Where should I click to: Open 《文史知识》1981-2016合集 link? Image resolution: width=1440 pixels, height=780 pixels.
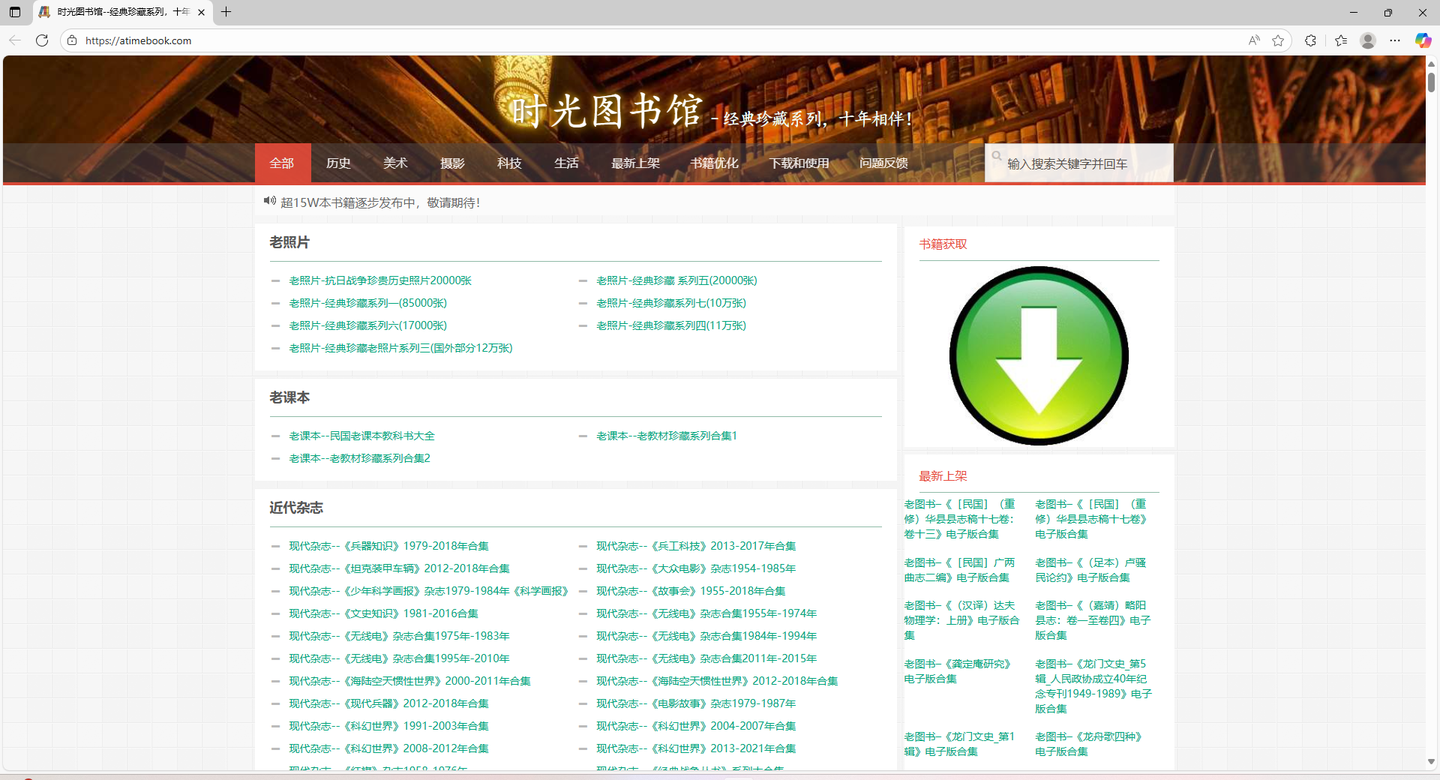pyautogui.click(x=384, y=613)
